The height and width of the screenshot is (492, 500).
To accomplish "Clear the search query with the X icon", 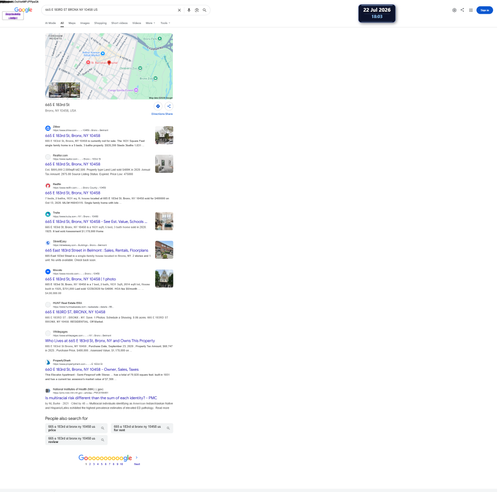I will [x=179, y=10].
